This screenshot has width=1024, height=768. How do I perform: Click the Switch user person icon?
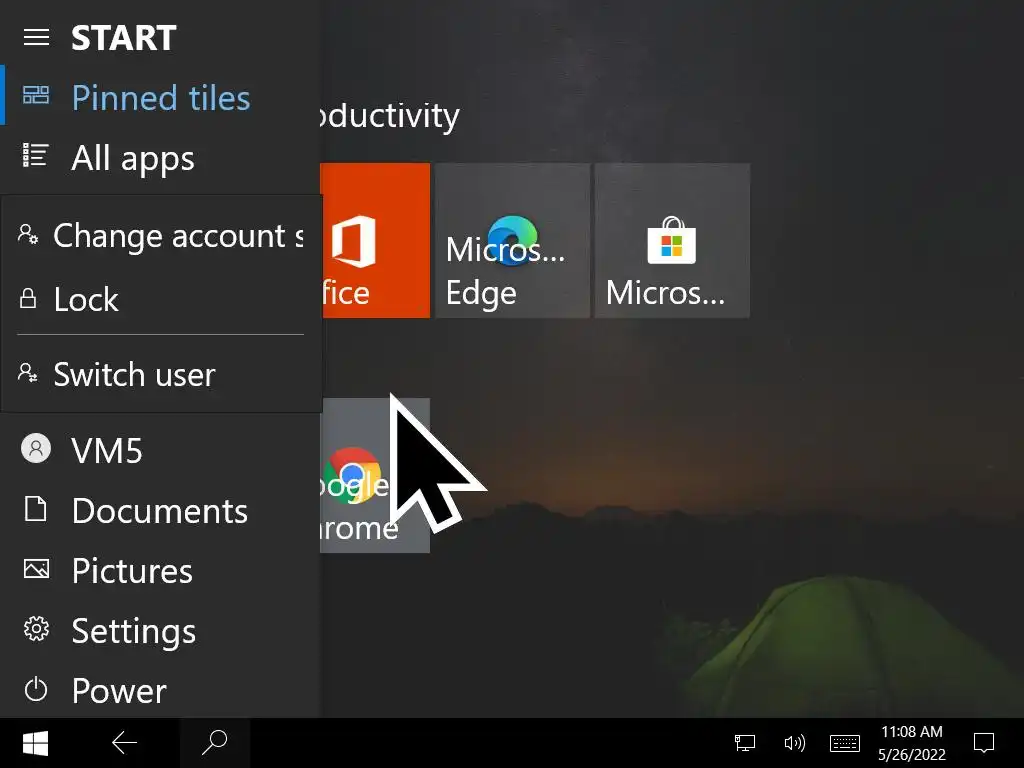27,373
